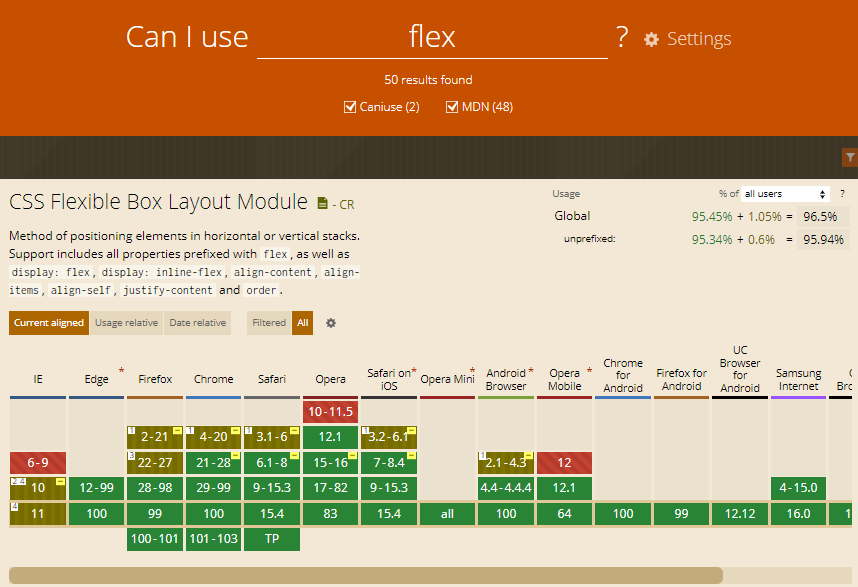Select Safari on iOS 3.2-6.1 cell
858x587 pixels.
[x=389, y=437]
